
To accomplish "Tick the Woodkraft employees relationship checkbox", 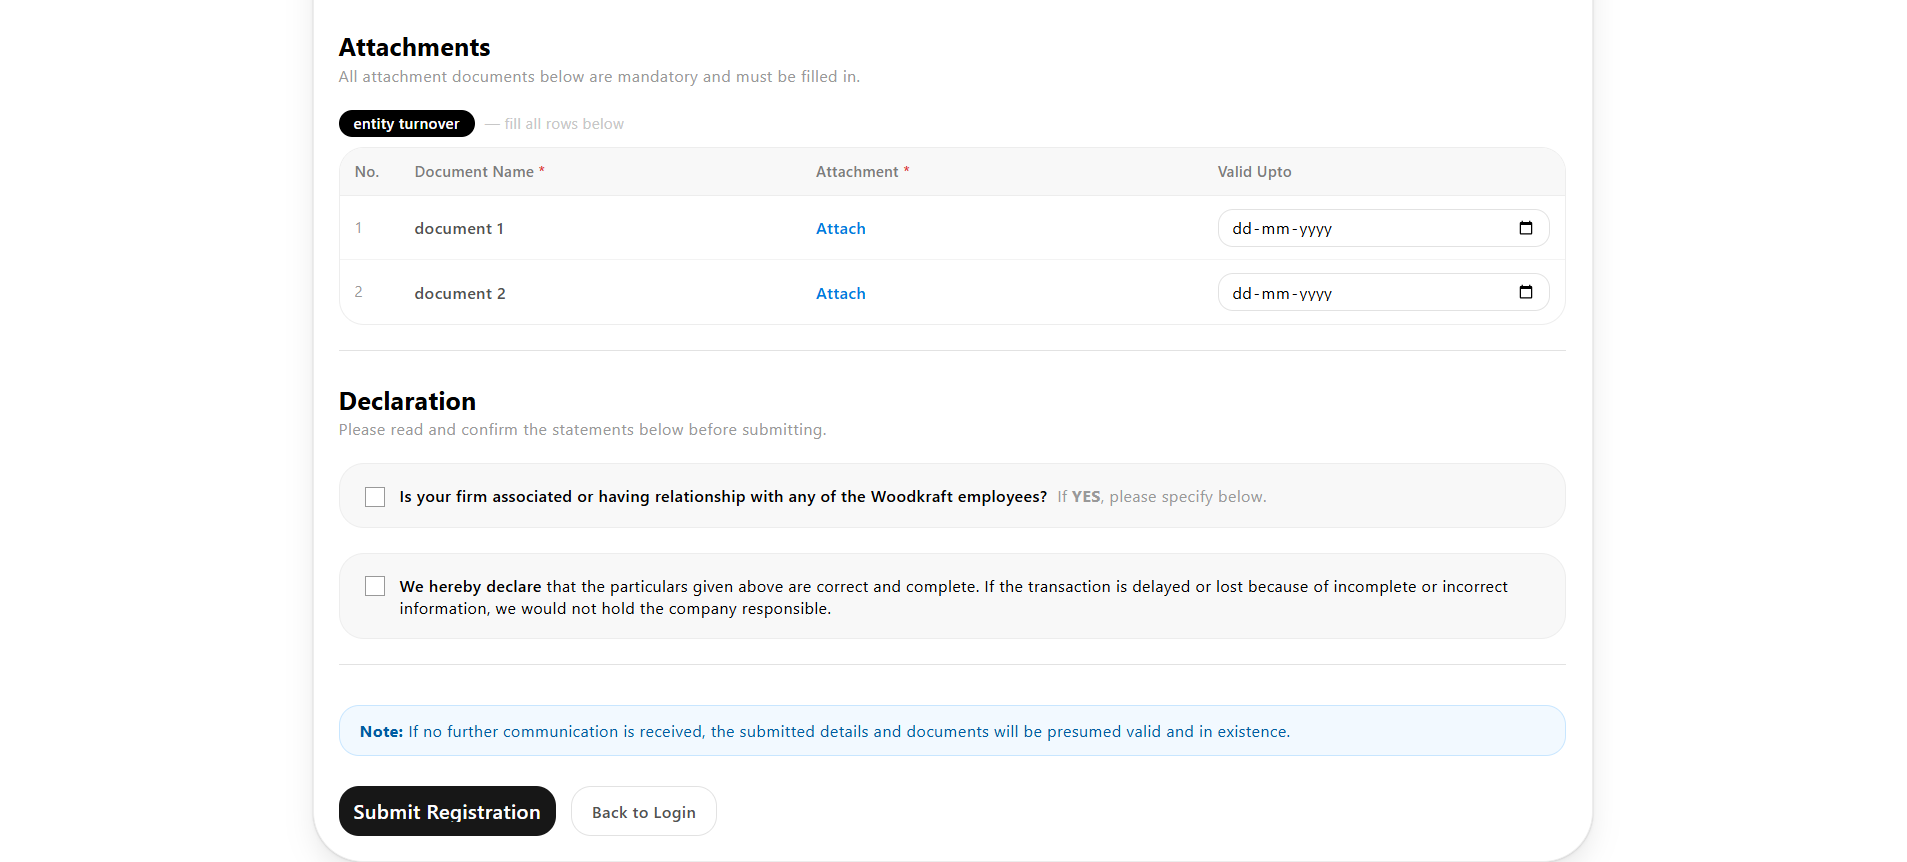I will tap(375, 497).
